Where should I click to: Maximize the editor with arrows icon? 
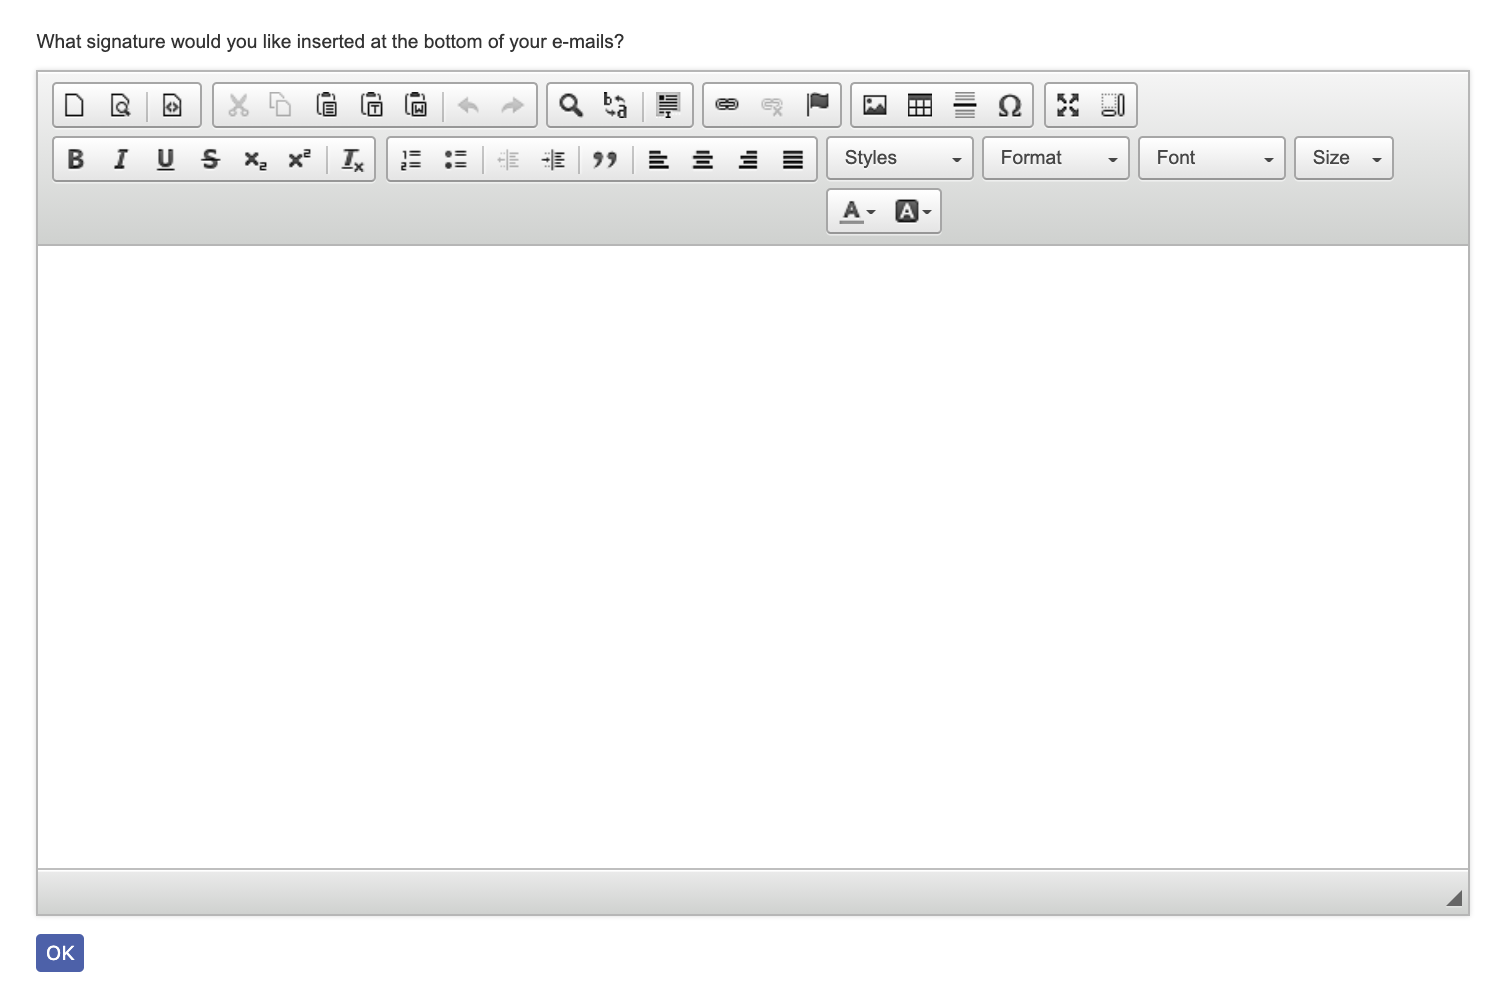(x=1068, y=105)
